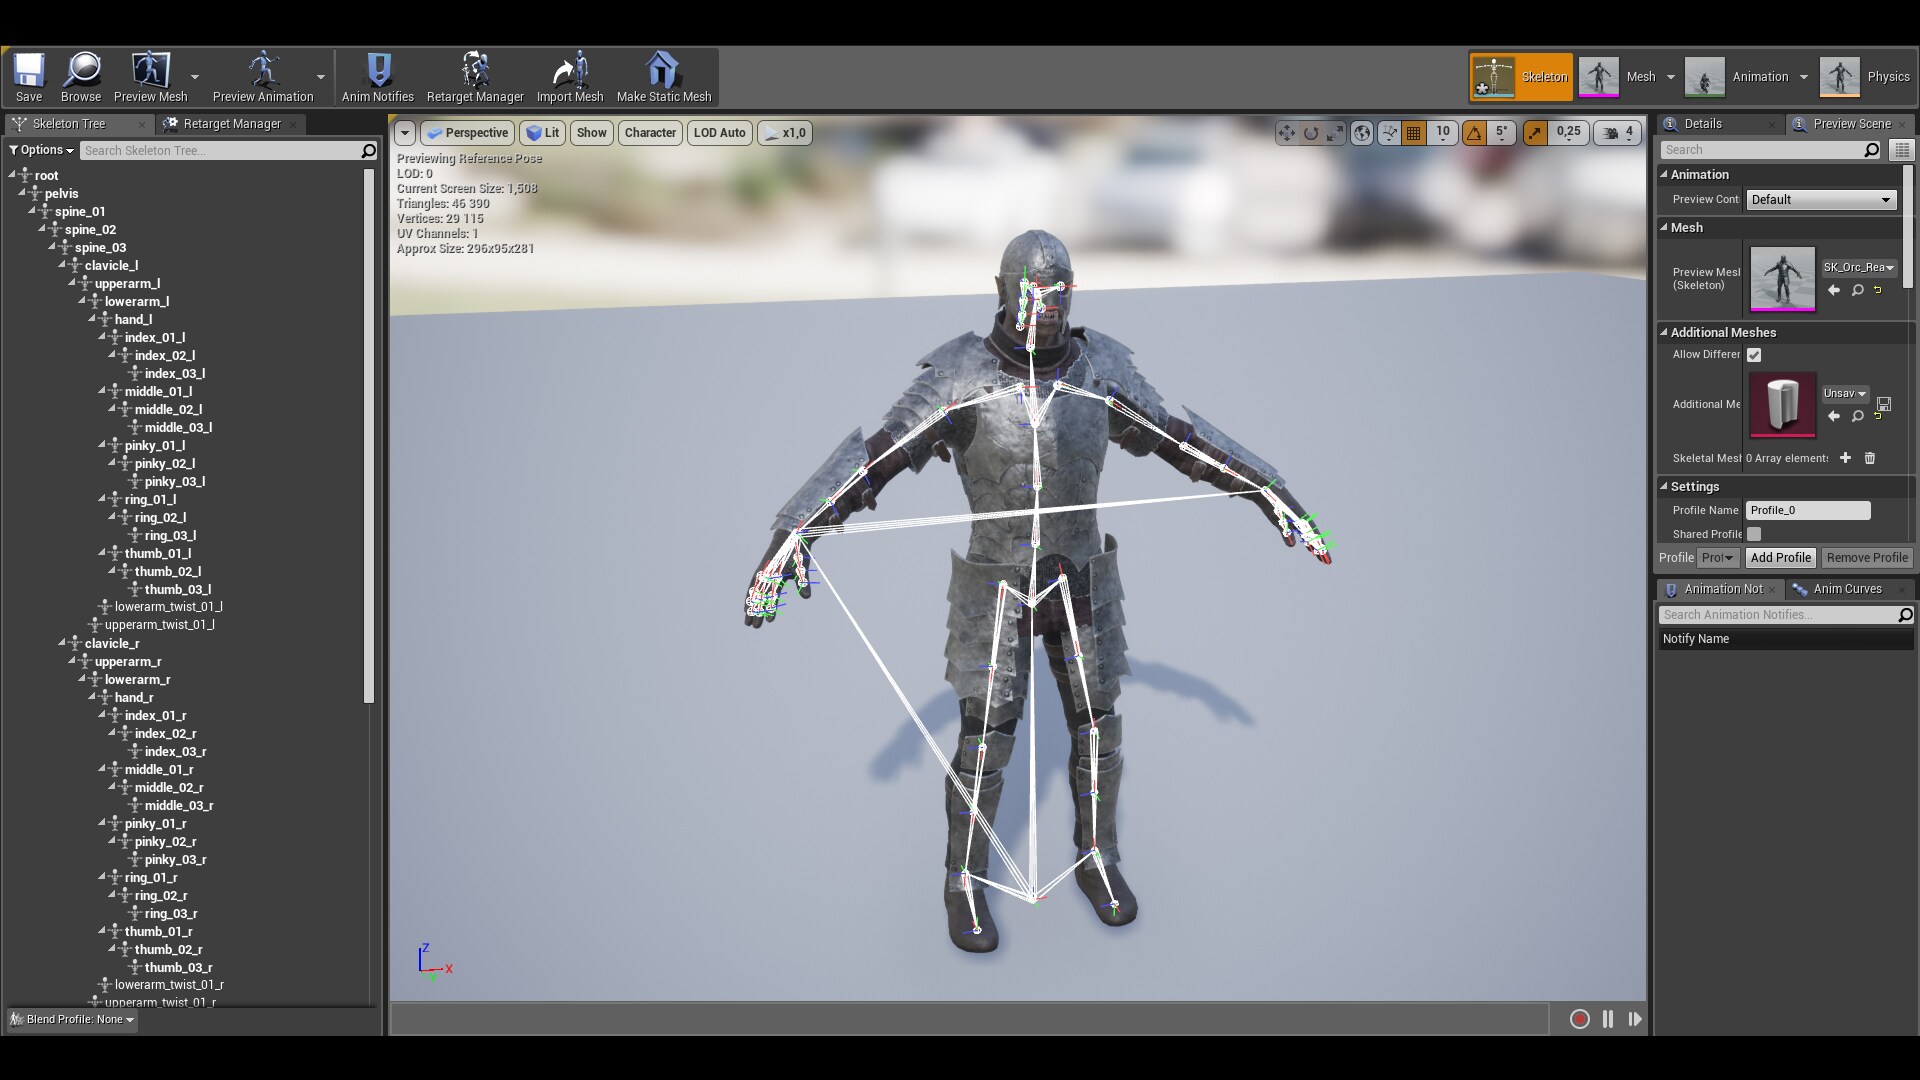Switch to the Retarget Manager tab
The width and height of the screenshot is (1920, 1080).
click(231, 123)
